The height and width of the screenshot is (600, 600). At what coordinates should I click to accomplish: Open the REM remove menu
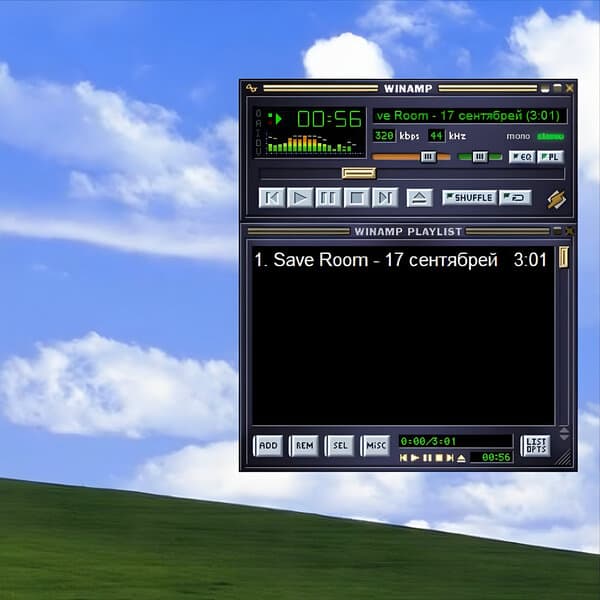point(304,446)
